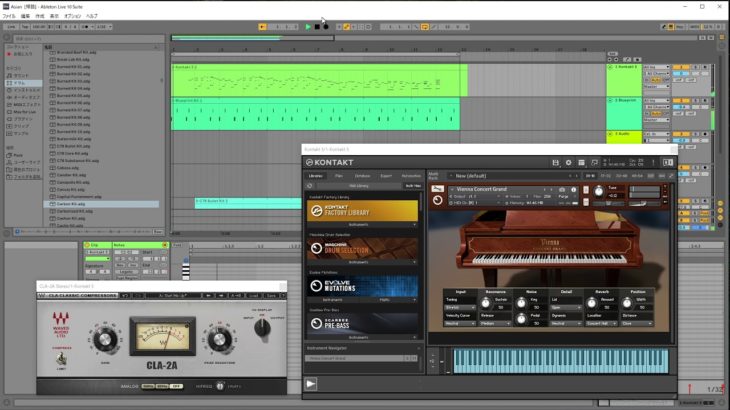
Task: Open the ファイル menu
Action: point(9,16)
